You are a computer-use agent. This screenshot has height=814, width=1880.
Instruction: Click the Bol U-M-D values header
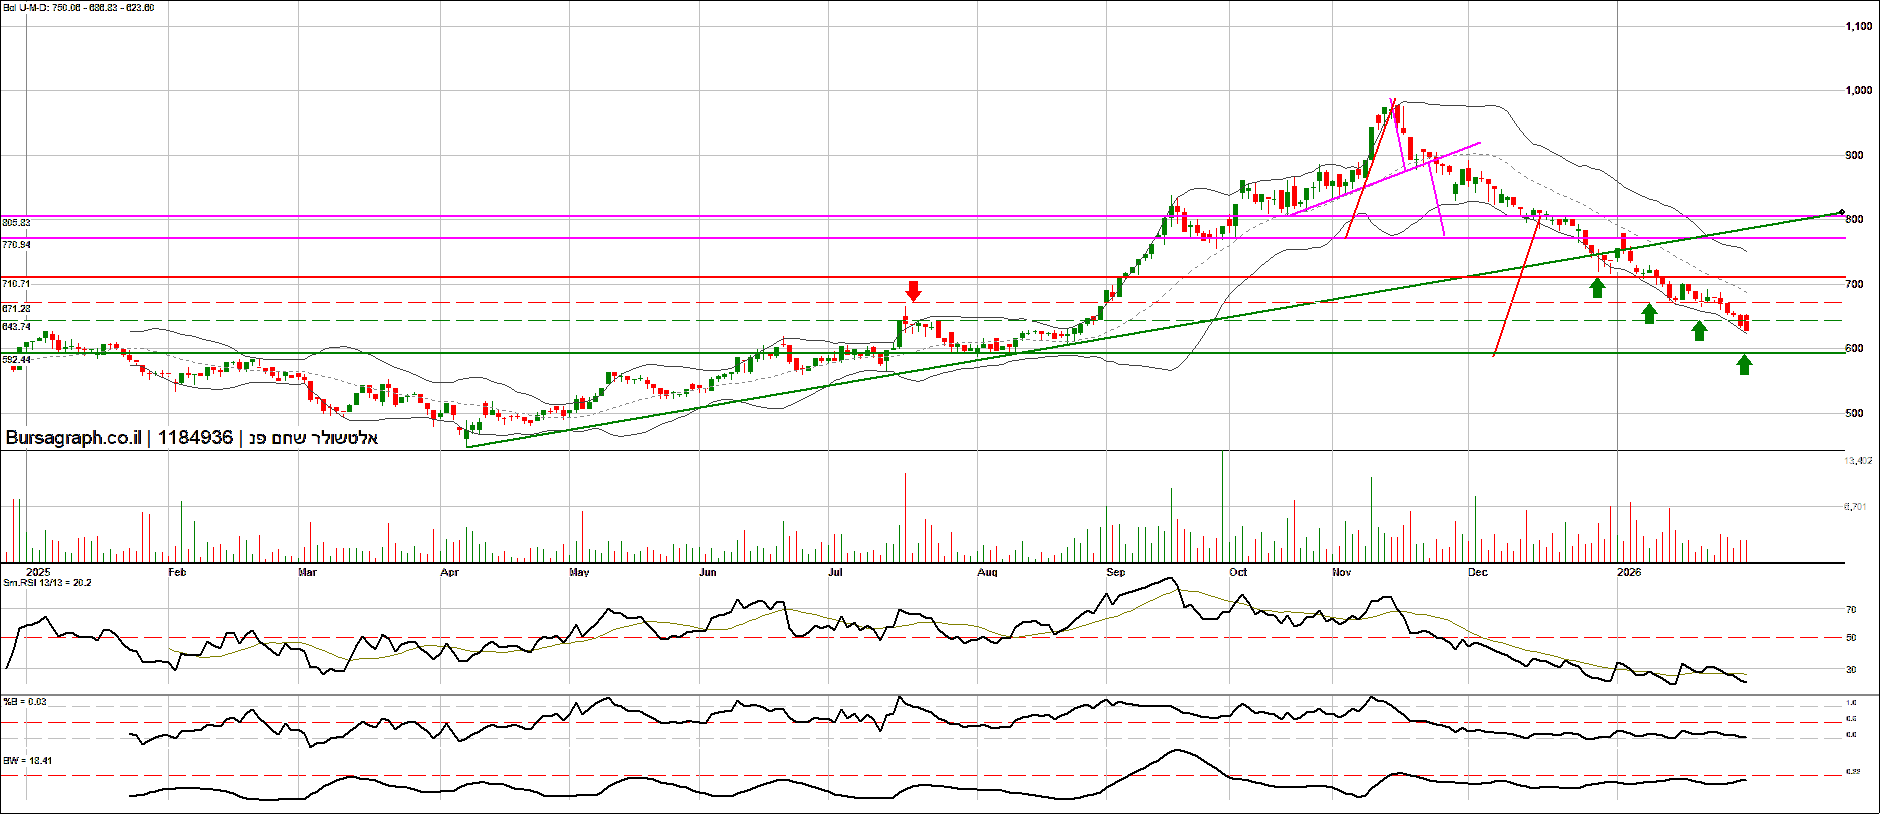[x=79, y=8]
